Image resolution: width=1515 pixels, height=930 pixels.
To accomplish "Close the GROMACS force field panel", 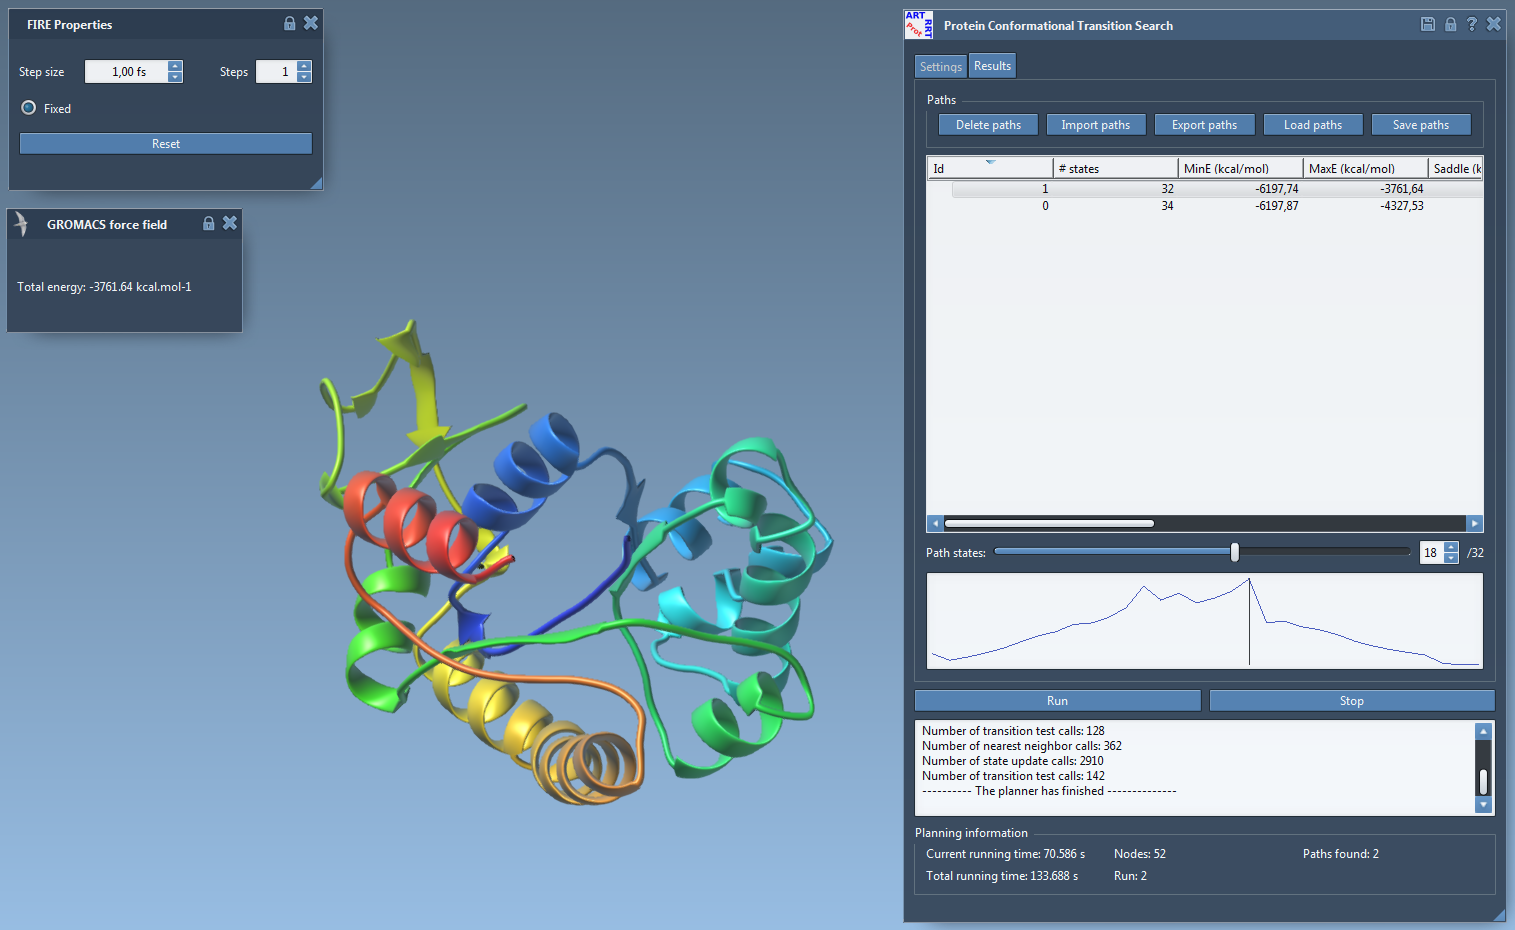I will [x=230, y=223].
